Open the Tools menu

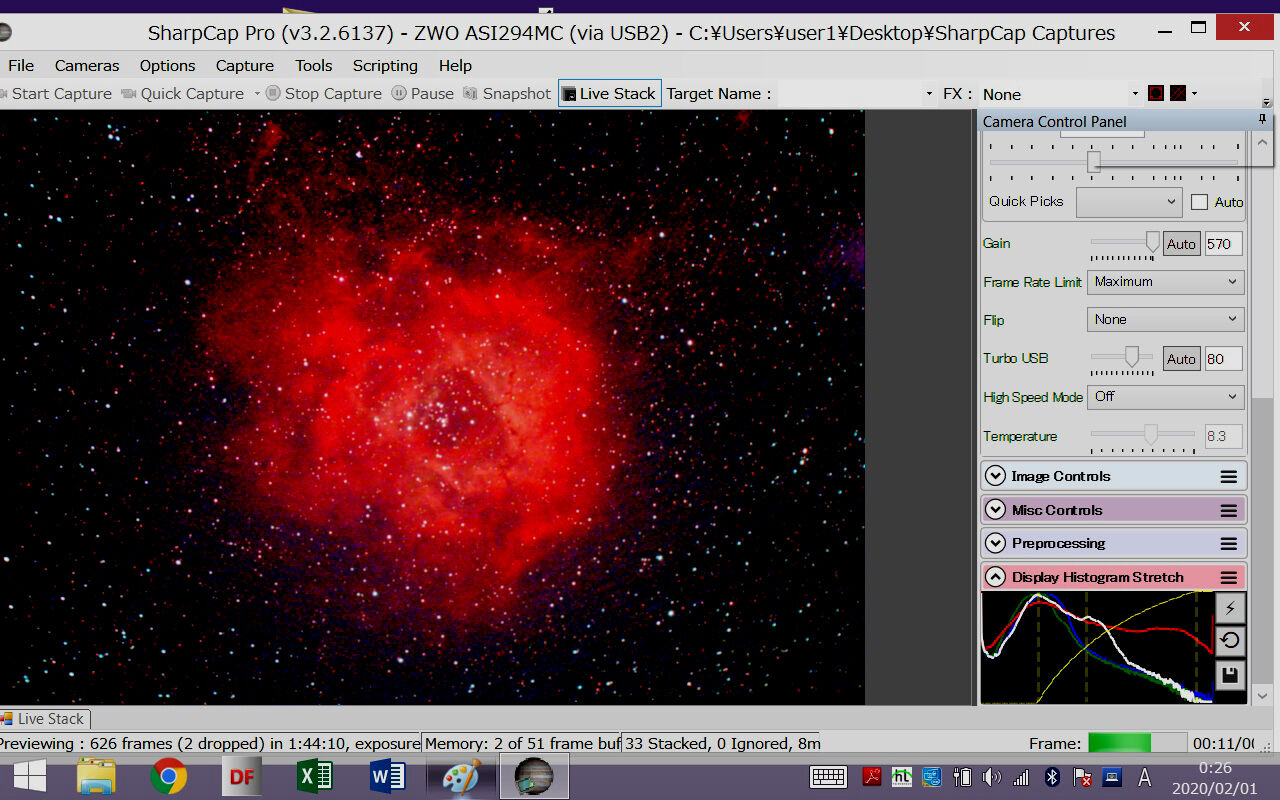tap(313, 65)
